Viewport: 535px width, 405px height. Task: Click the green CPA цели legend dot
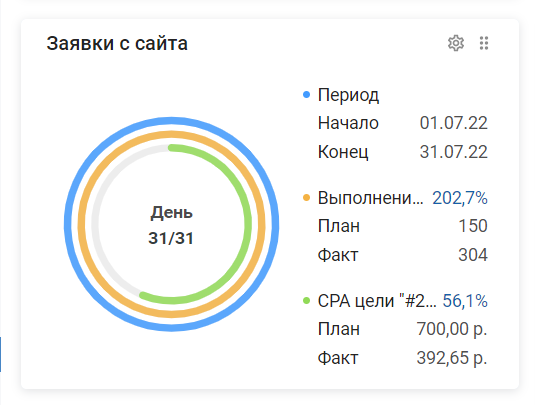tap(306, 301)
